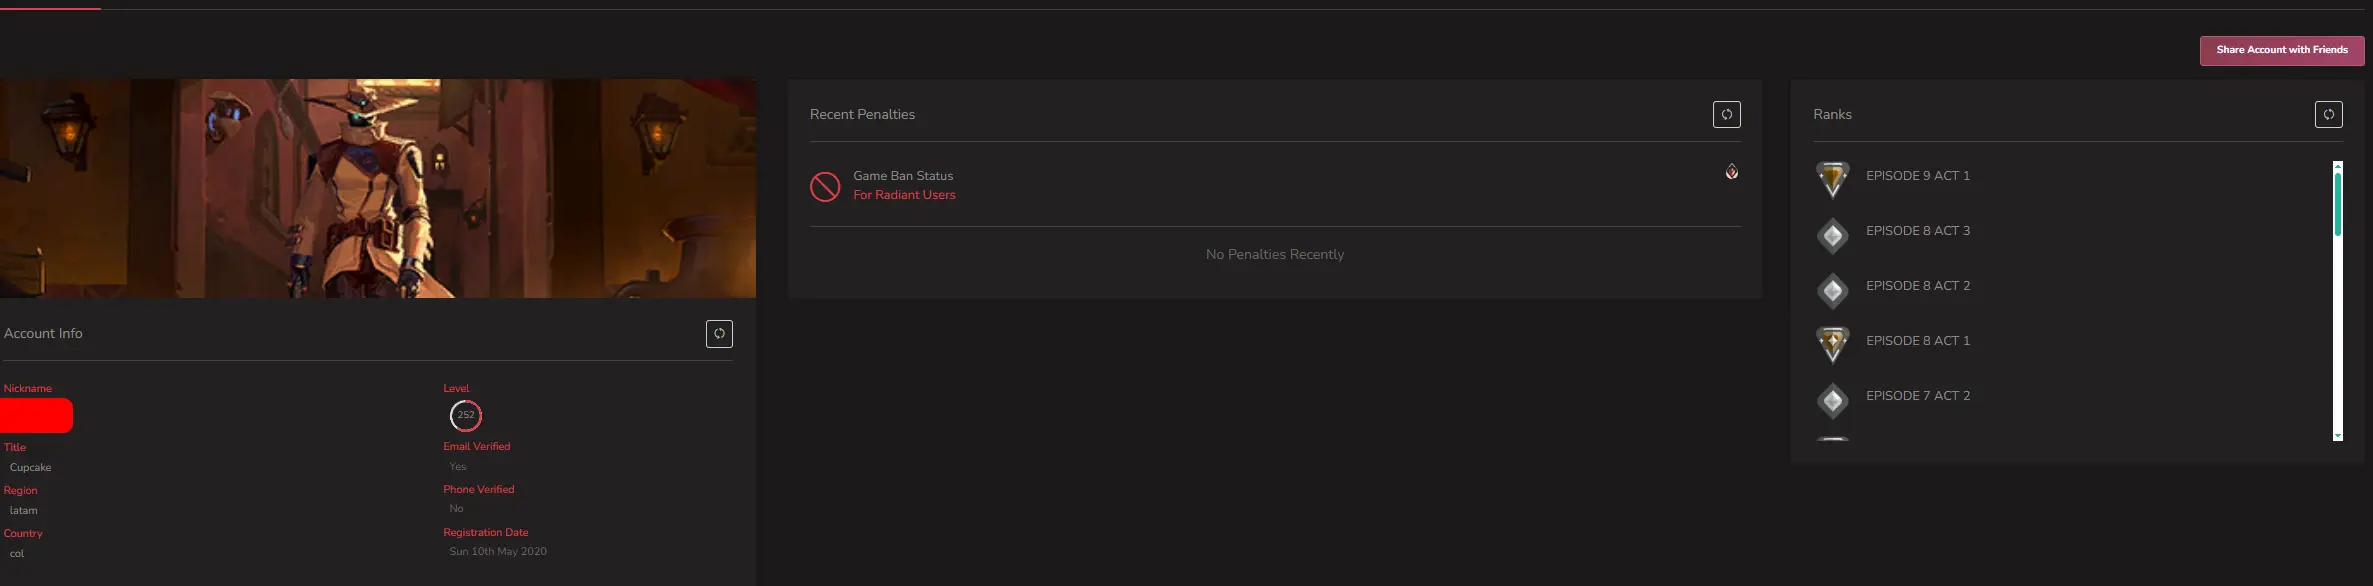Image resolution: width=2373 pixels, height=586 pixels.
Task: Click the Game Ban Status prohibited icon
Action: pos(825,186)
